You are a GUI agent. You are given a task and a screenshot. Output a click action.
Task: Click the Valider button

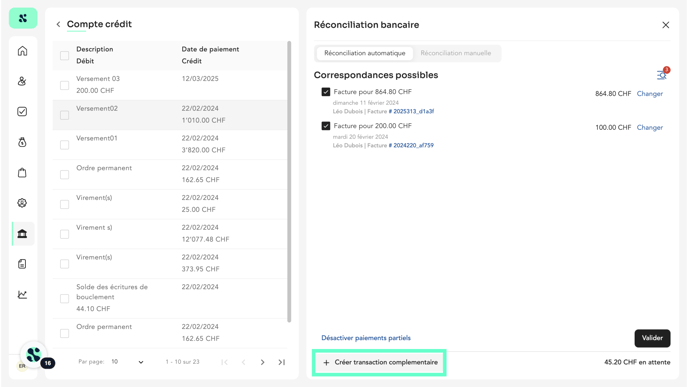(652, 338)
